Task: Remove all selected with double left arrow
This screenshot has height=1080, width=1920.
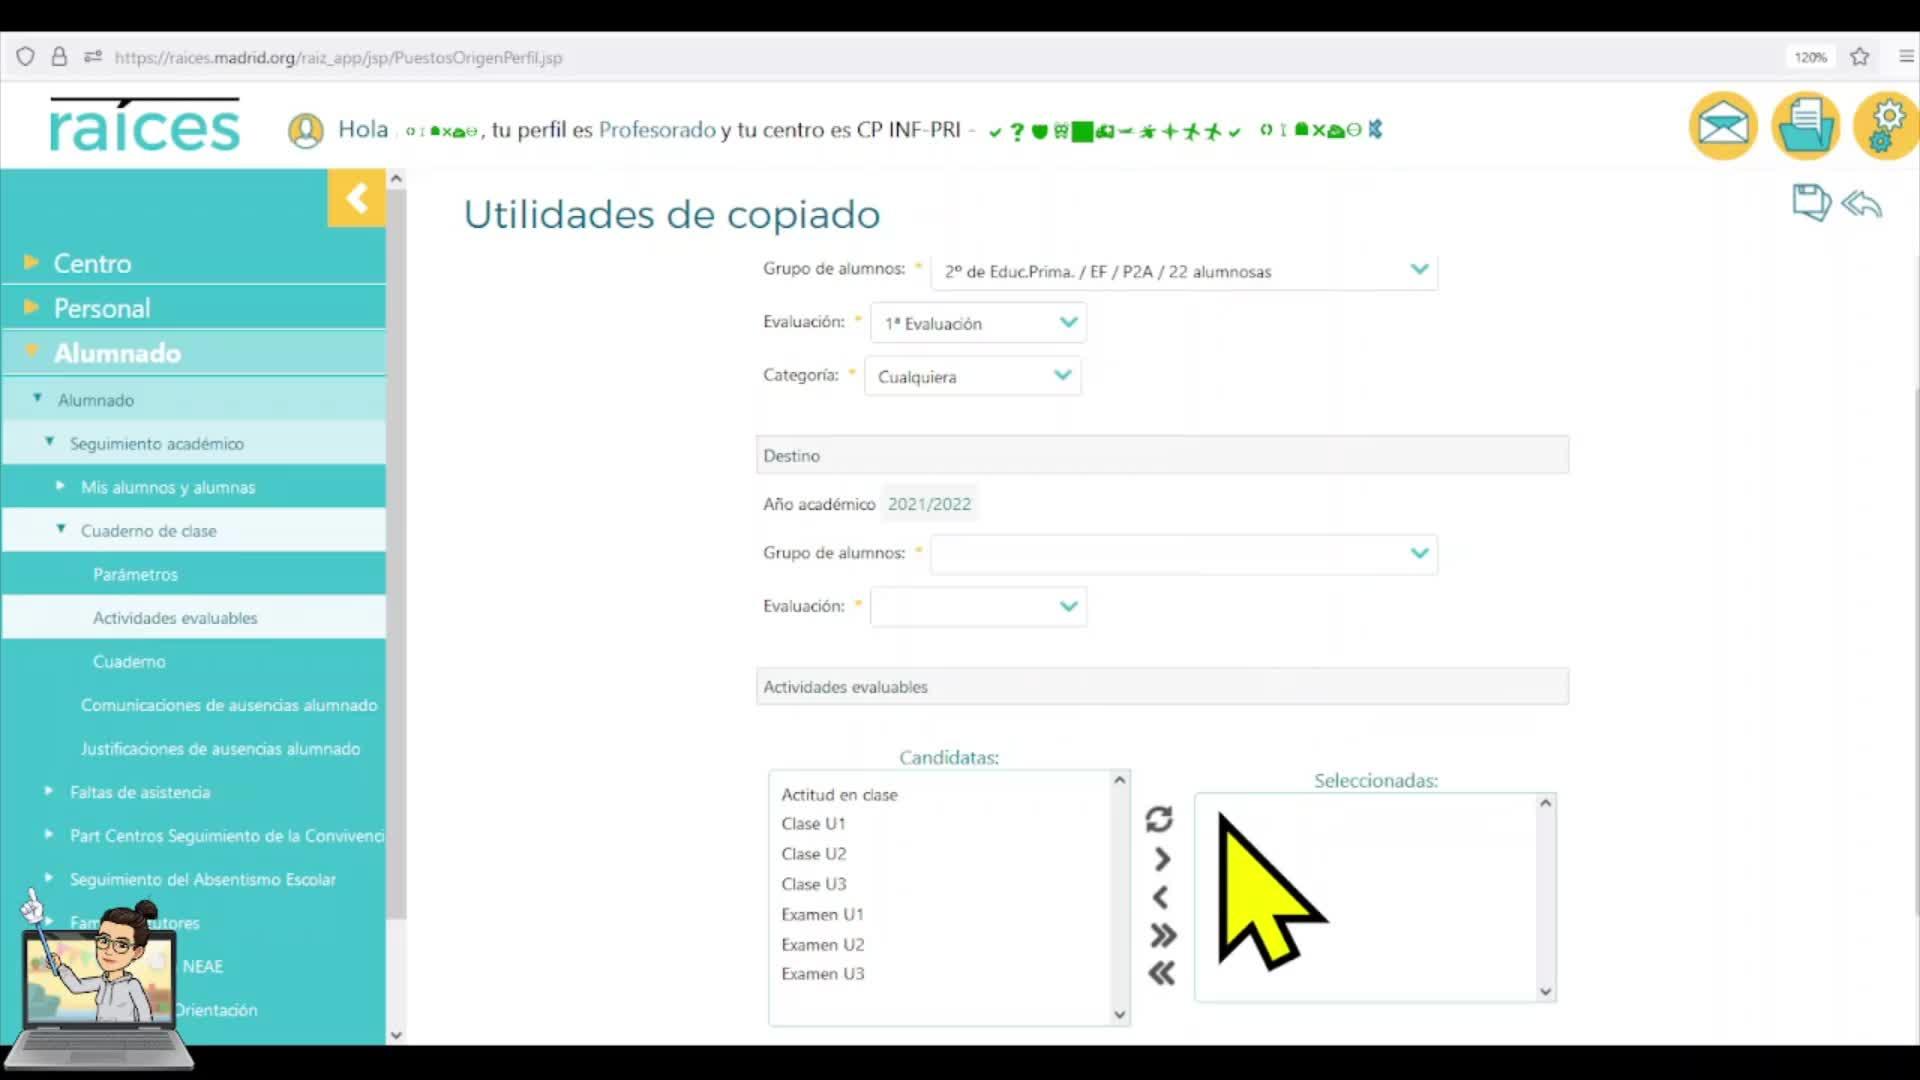Action: (x=1161, y=974)
